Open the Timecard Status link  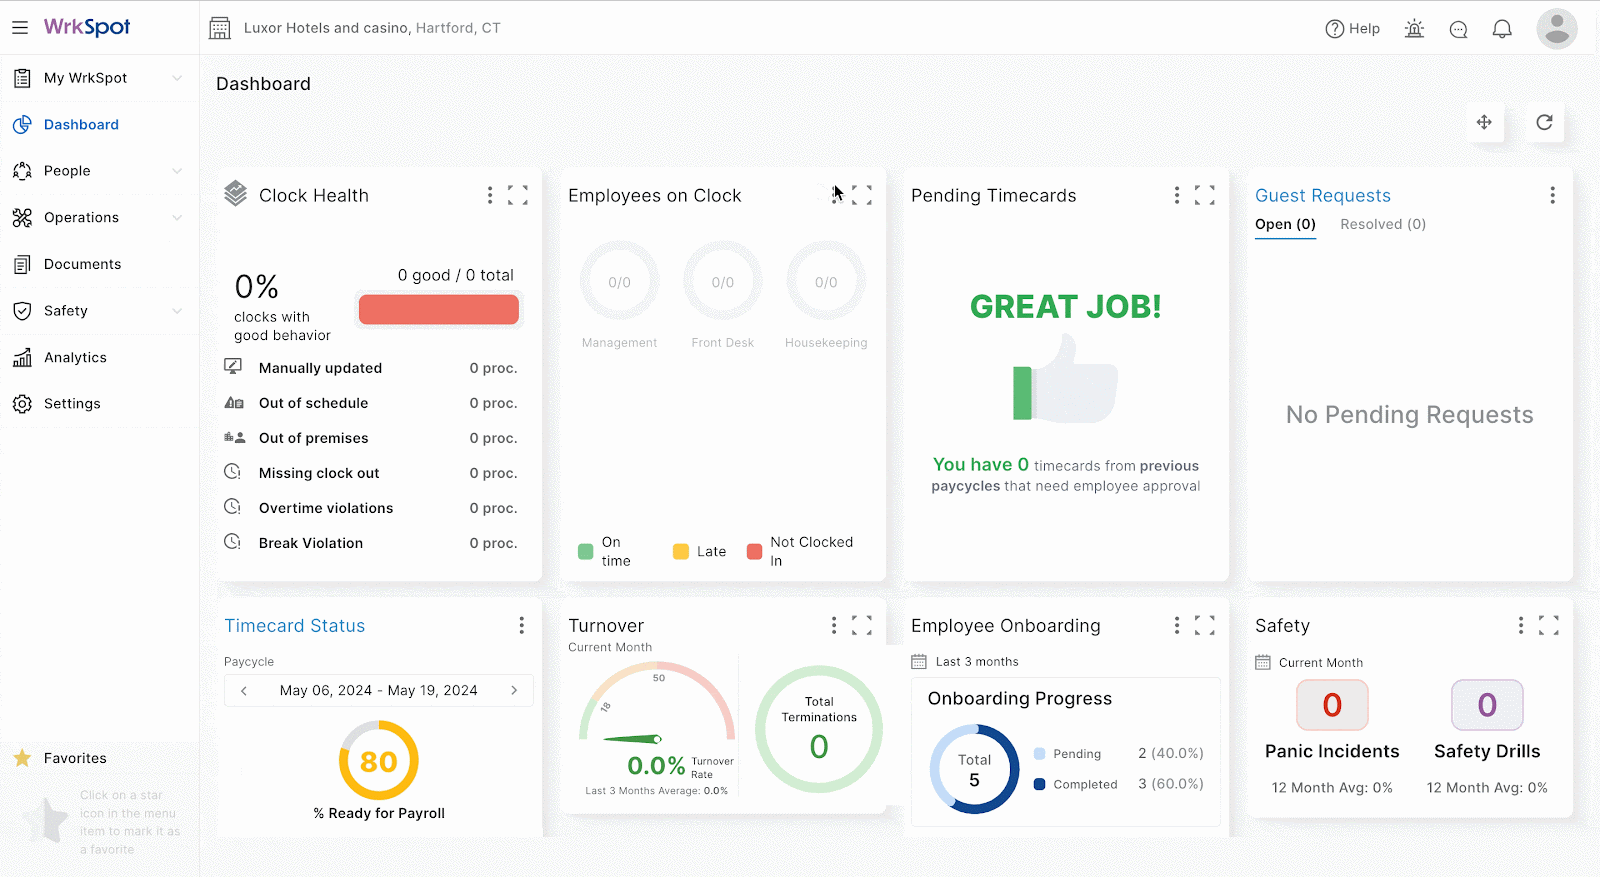294,625
